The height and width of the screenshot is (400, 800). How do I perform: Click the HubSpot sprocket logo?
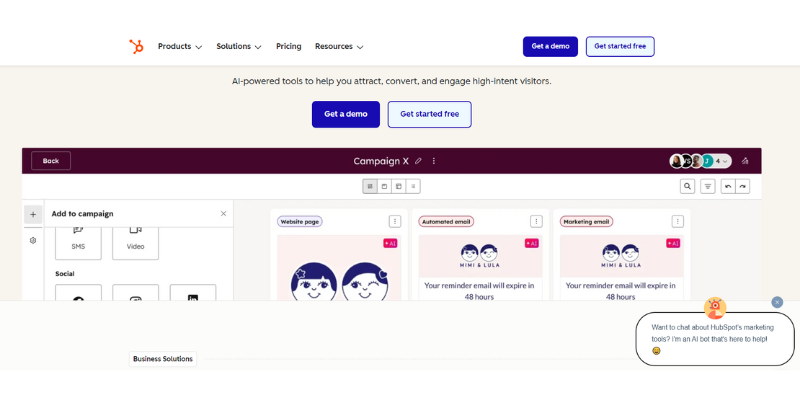tap(136, 46)
